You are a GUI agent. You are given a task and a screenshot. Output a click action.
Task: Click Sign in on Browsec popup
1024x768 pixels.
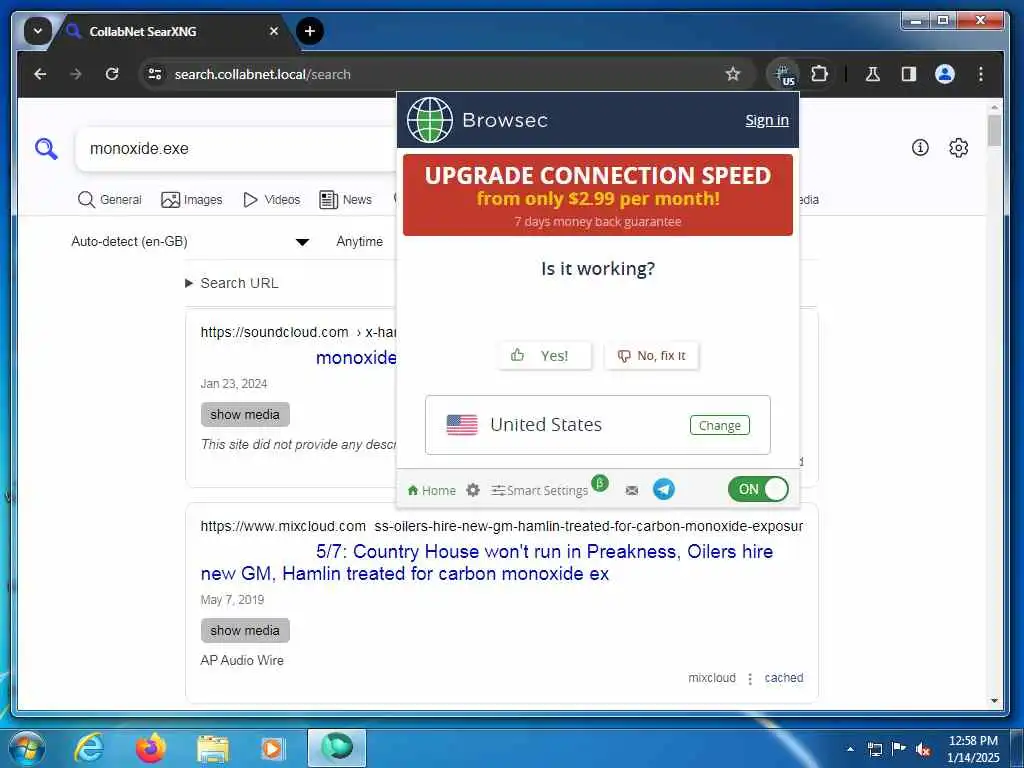[767, 120]
